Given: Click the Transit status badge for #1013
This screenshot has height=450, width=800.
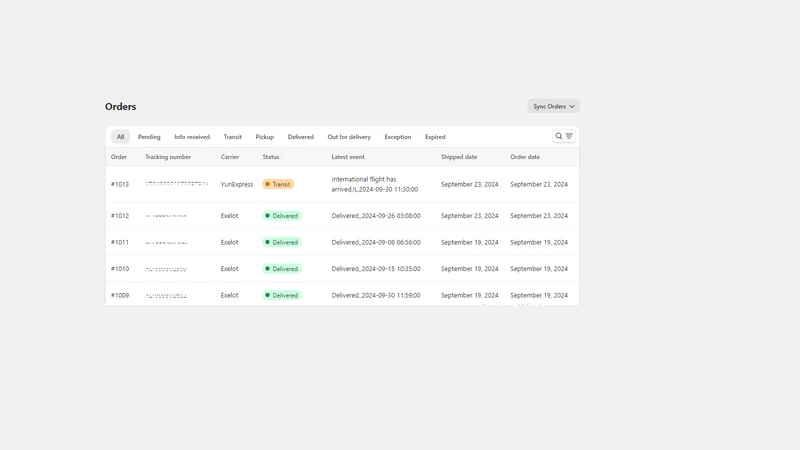Looking at the screenshot, I should (278, 184).
